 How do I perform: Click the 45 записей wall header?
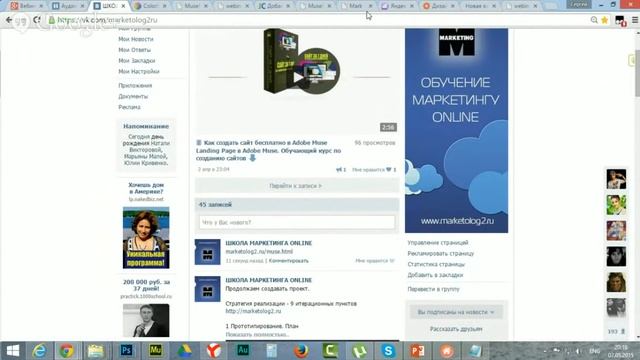(297, 204)
